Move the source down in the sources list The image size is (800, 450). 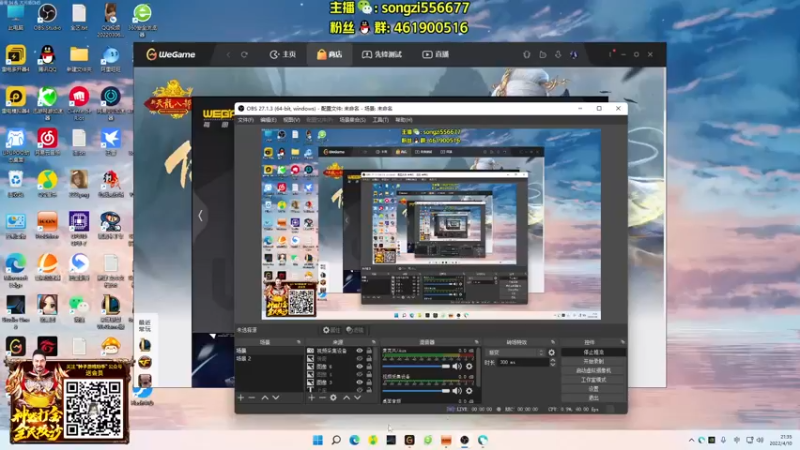[x=358, y=397]
